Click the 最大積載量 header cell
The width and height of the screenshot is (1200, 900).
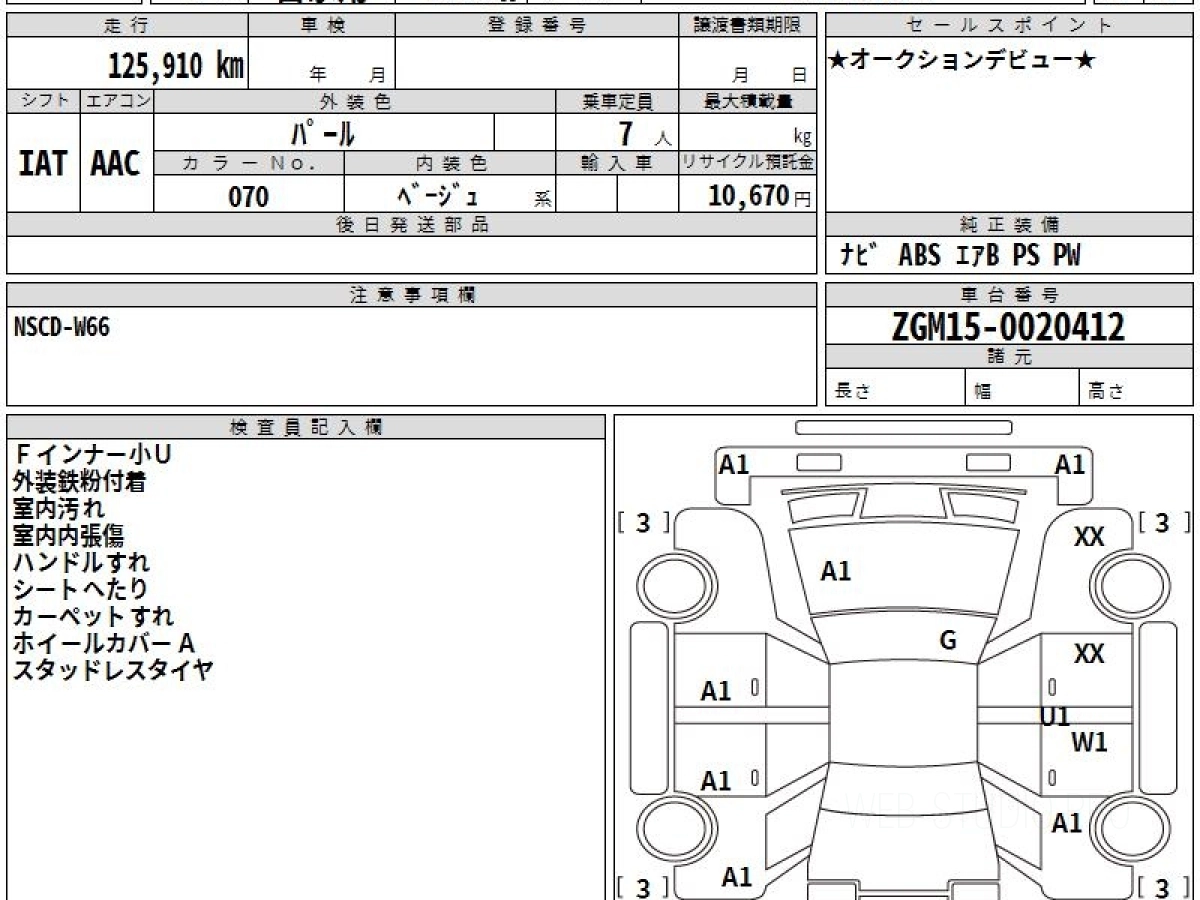tap(747, 101)
